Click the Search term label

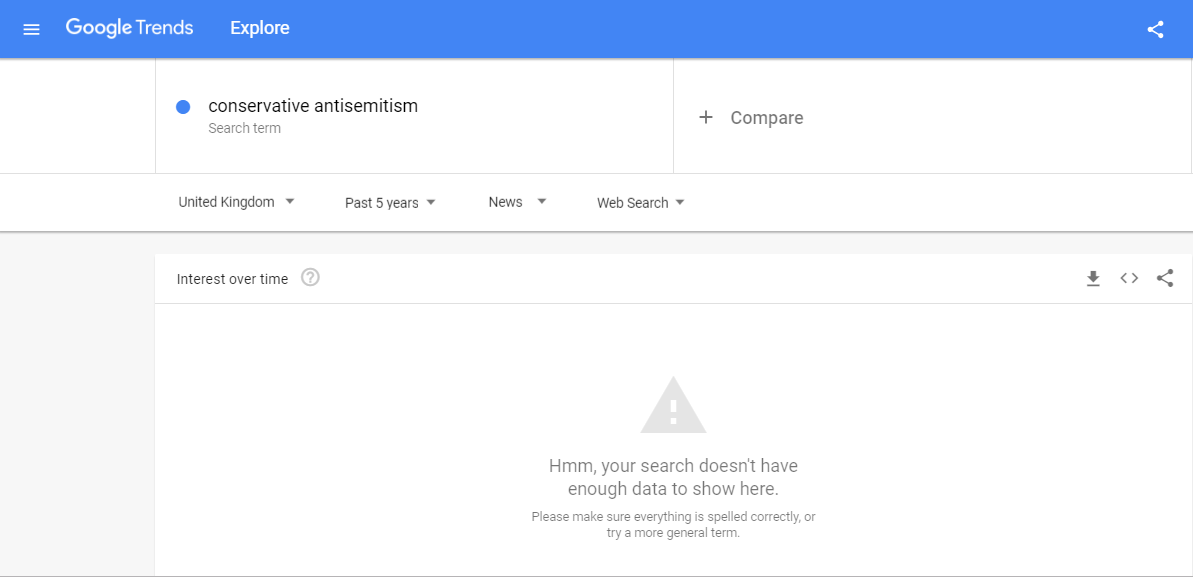click(244, 128)
